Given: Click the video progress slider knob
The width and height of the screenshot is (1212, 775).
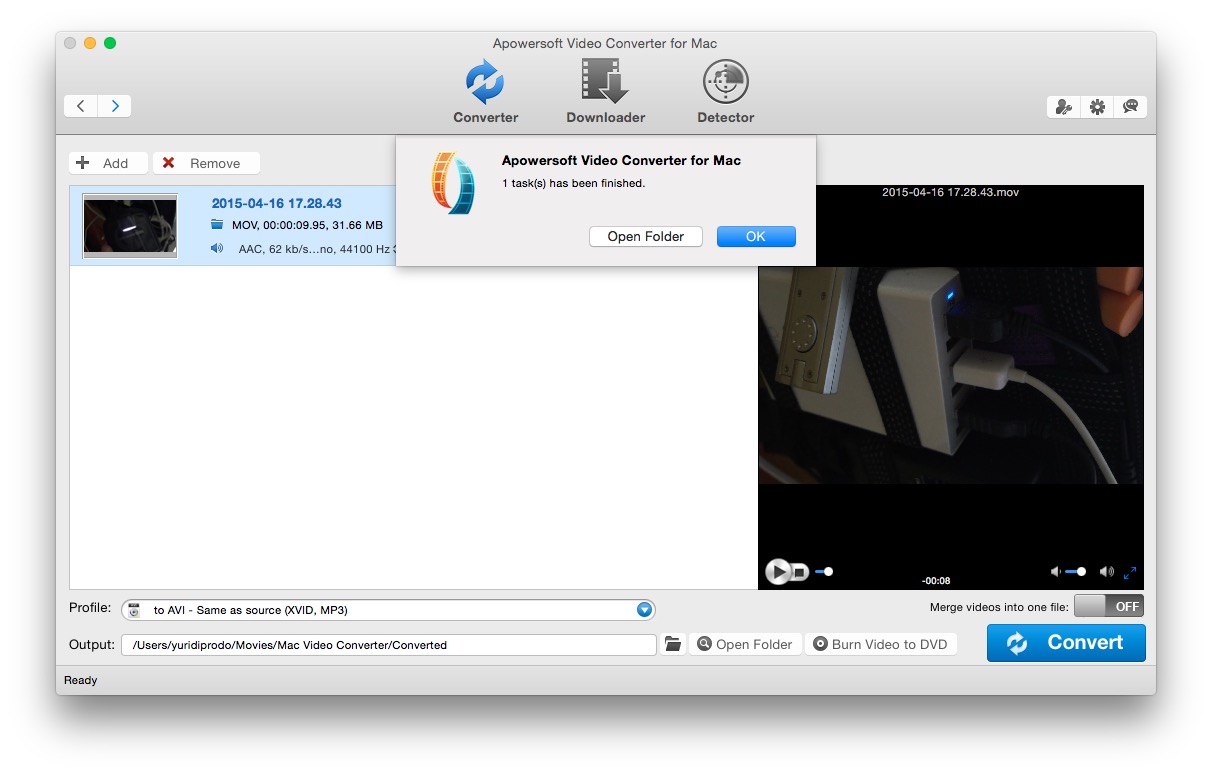Looking at the screenshot, I should [828, 572].
